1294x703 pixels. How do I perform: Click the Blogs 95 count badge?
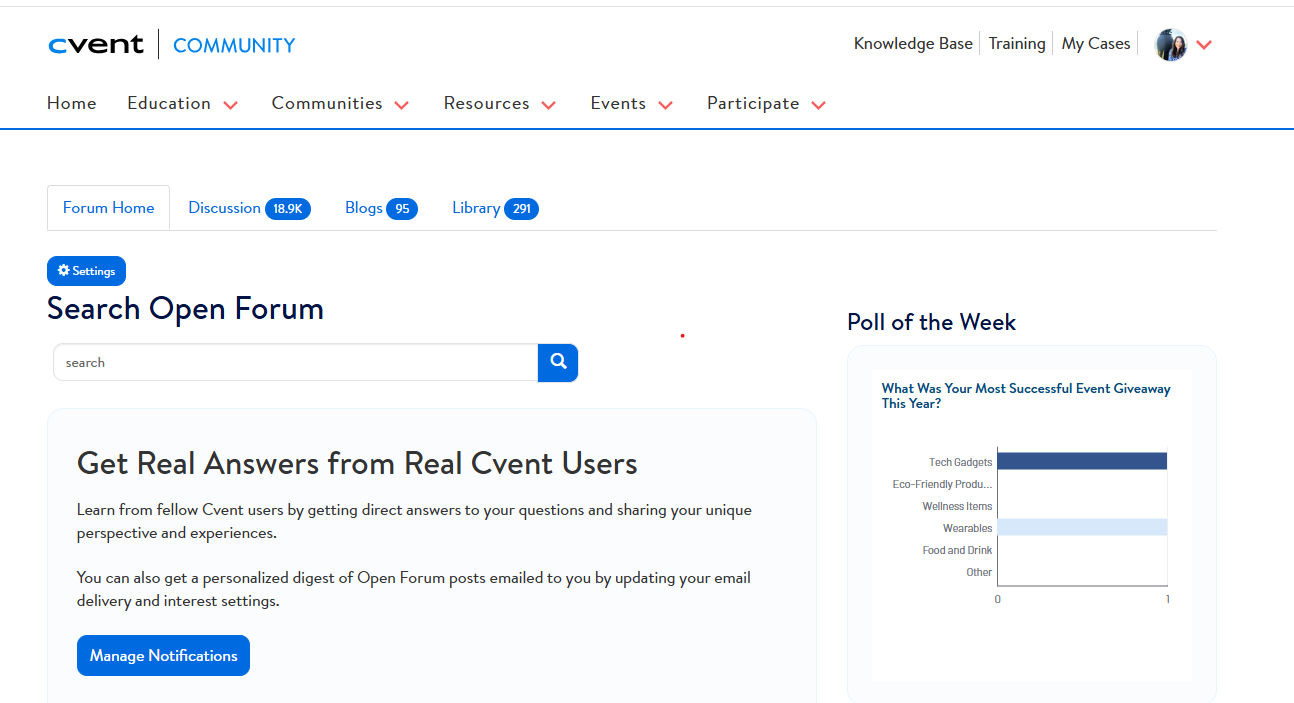(402, 209)
